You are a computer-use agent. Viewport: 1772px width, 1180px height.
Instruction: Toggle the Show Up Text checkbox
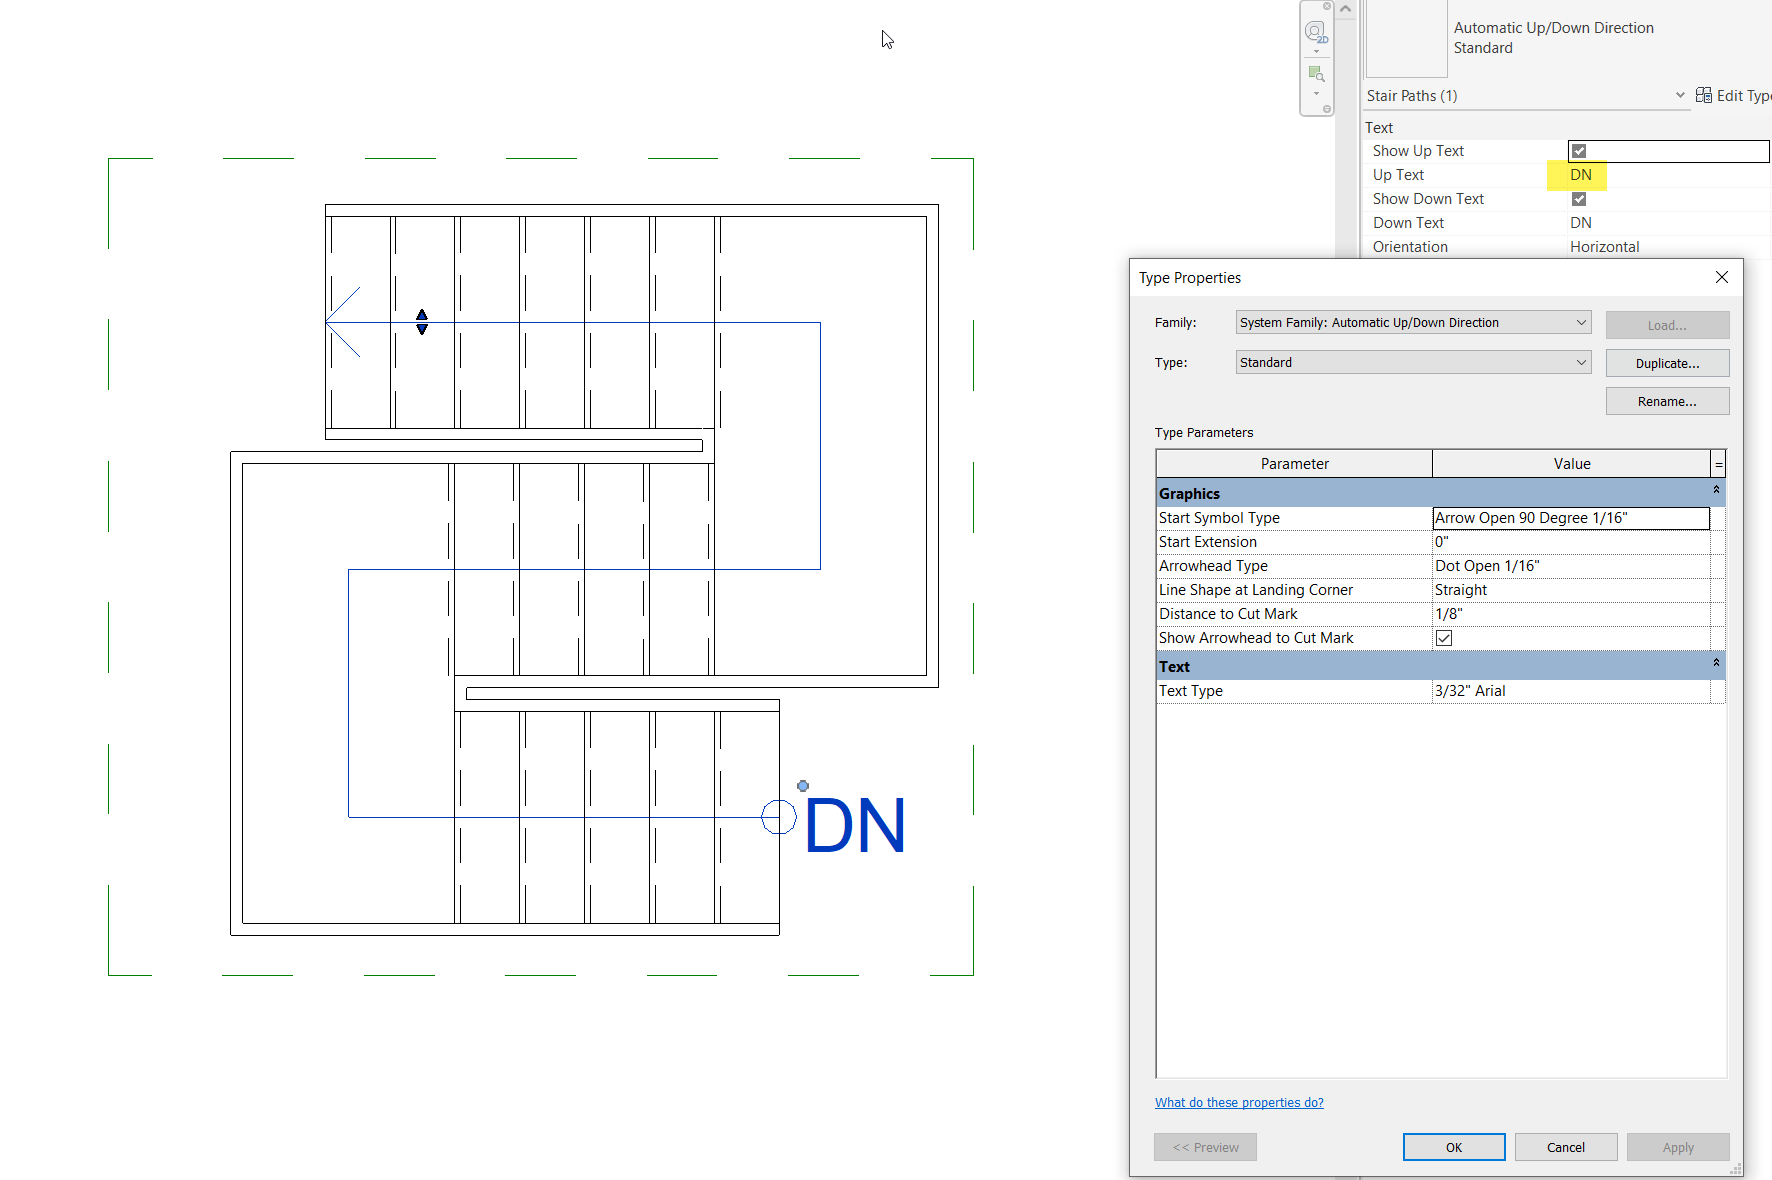point(1579,151)
